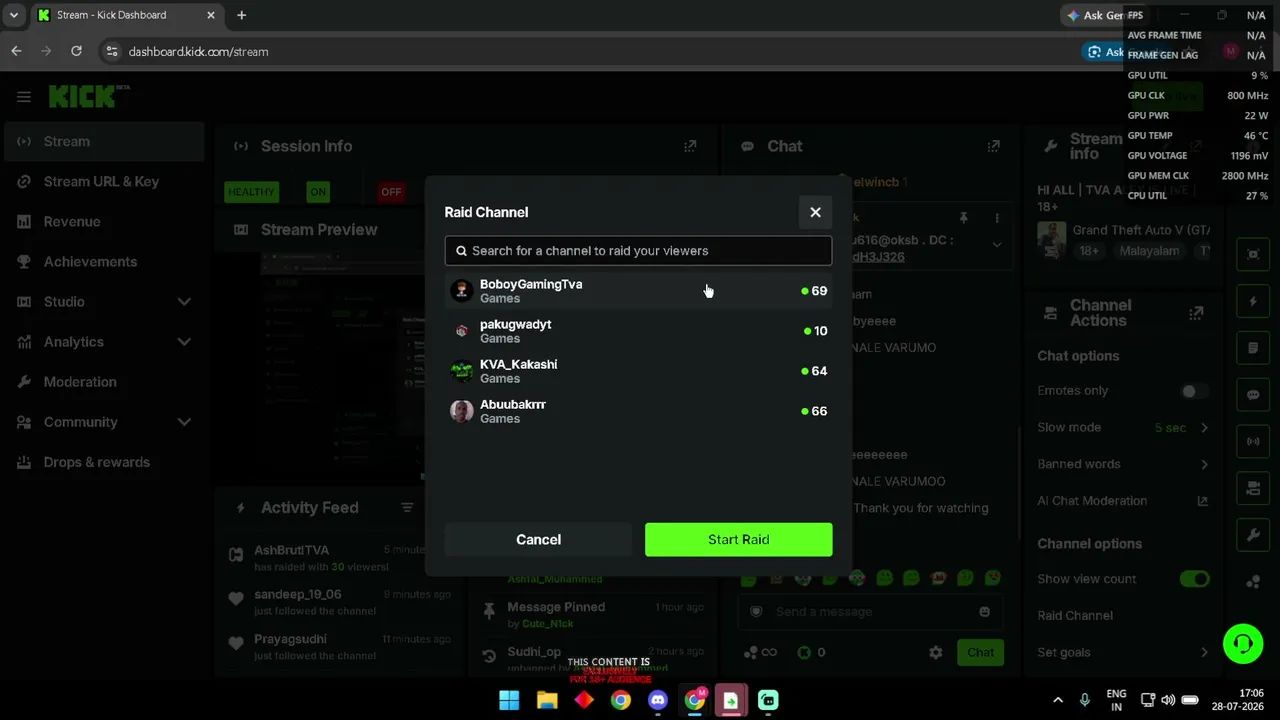Open Discord from the taskbar
1280x720 pixels.
(x=657, y=700)
